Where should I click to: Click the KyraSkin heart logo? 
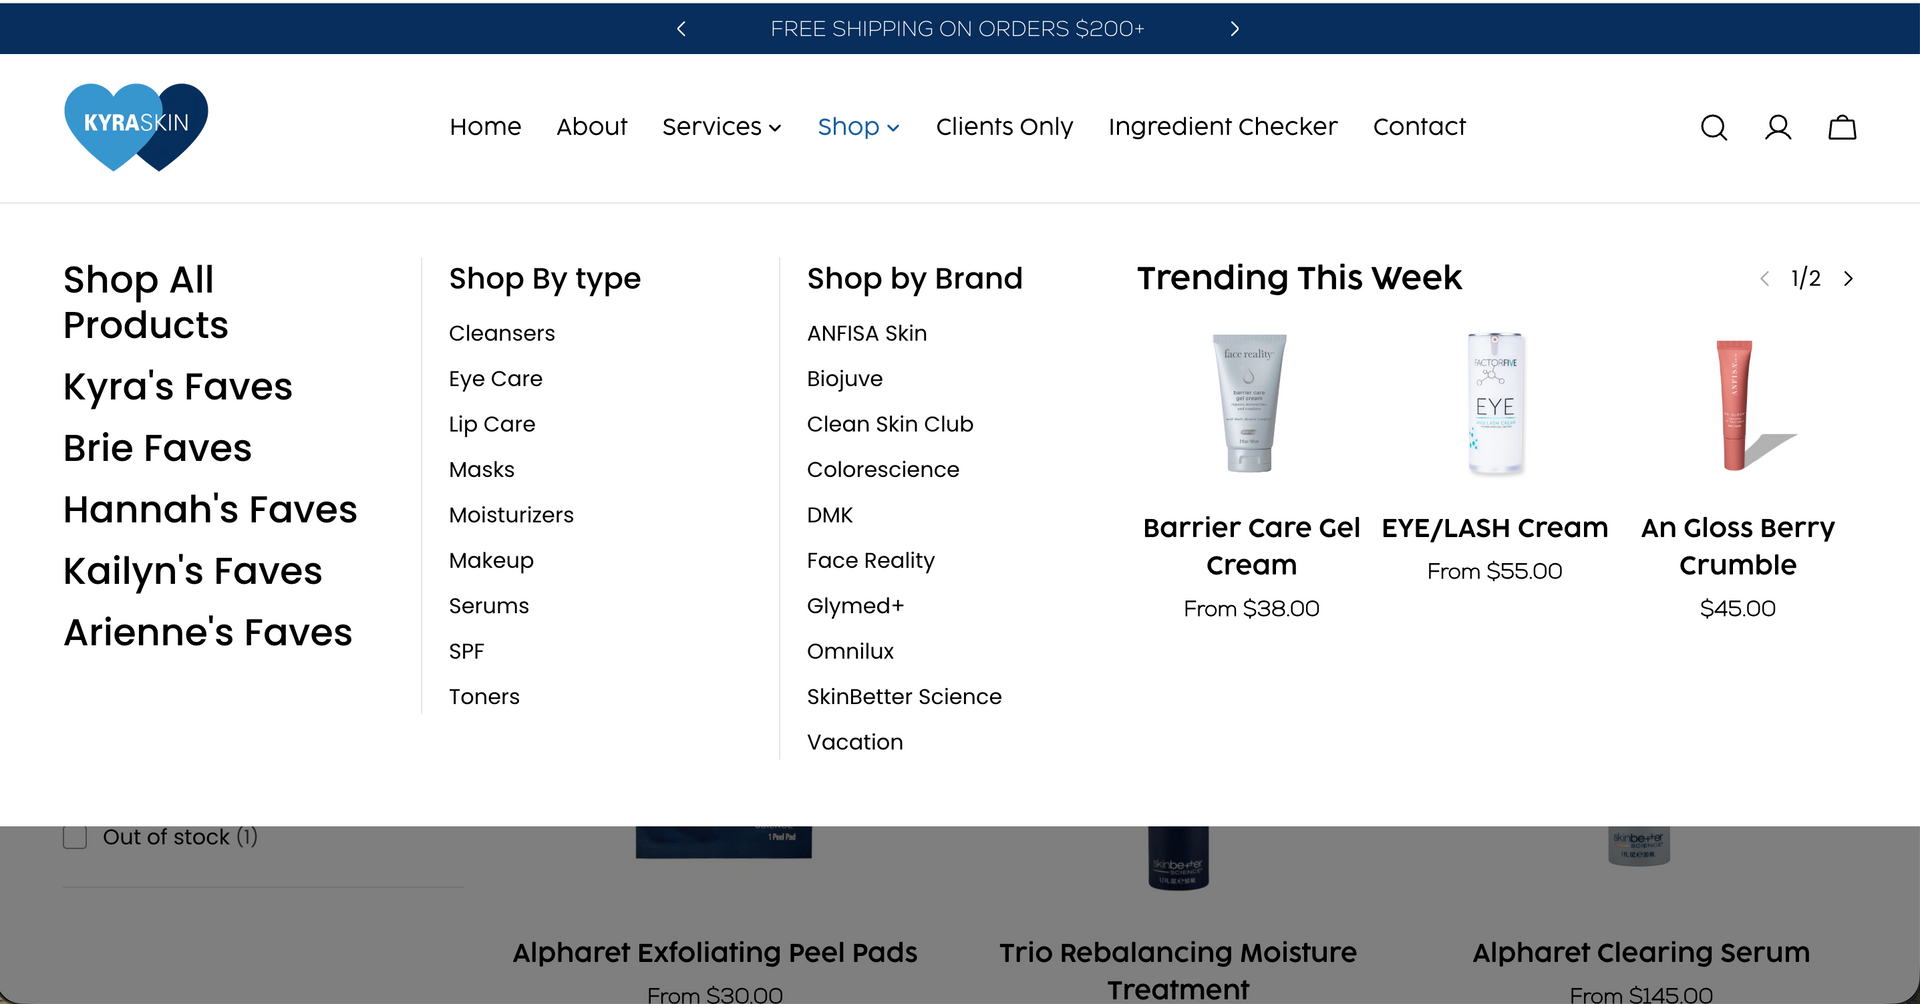pyautogui.click(x=136, y=127)
